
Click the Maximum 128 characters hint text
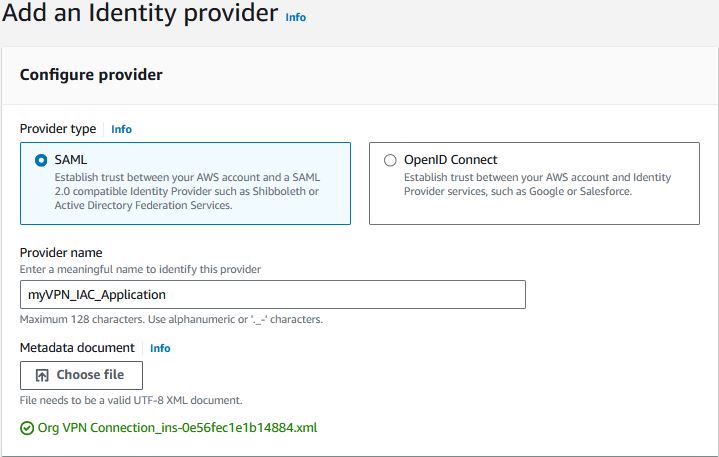click(x=171, y=319)
